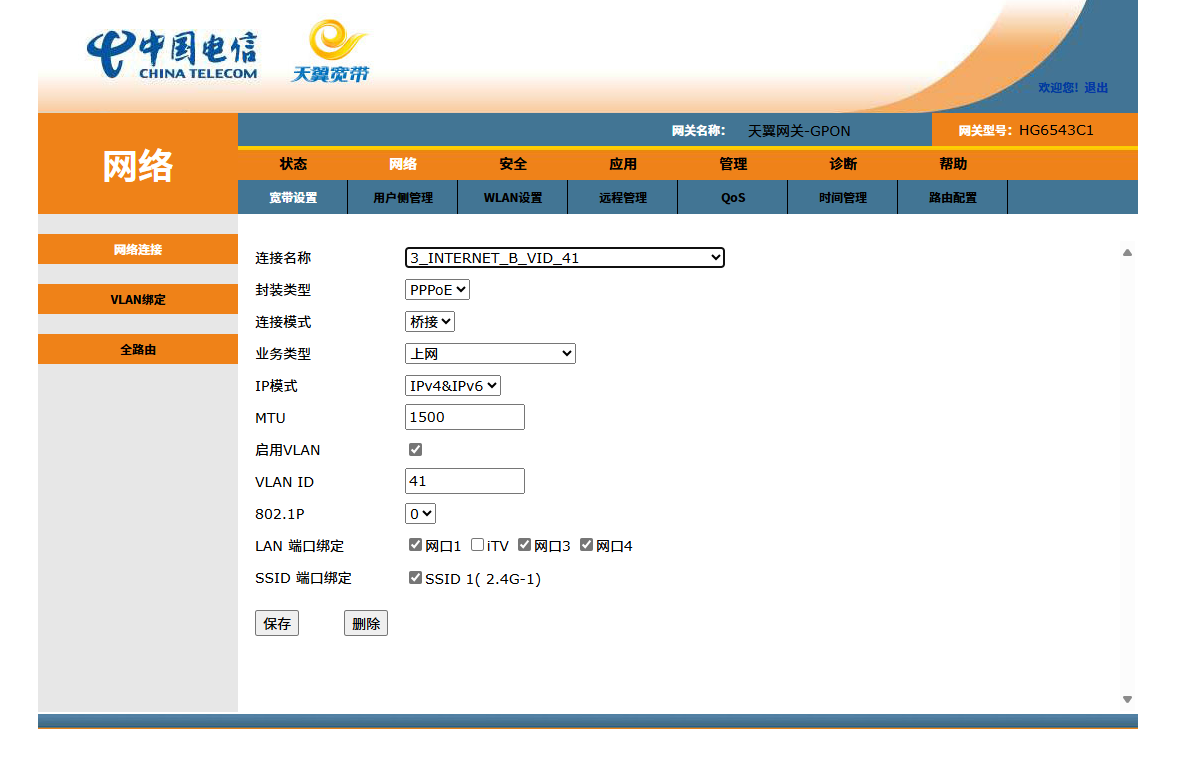Click the China Telecom logo

(172, 55)
